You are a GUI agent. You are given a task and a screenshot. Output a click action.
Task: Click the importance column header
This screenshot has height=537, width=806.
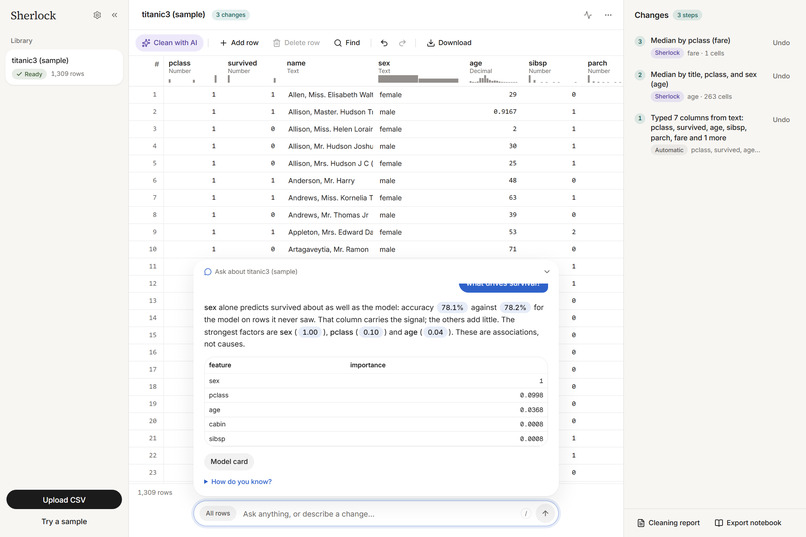[x=368, y=365]
